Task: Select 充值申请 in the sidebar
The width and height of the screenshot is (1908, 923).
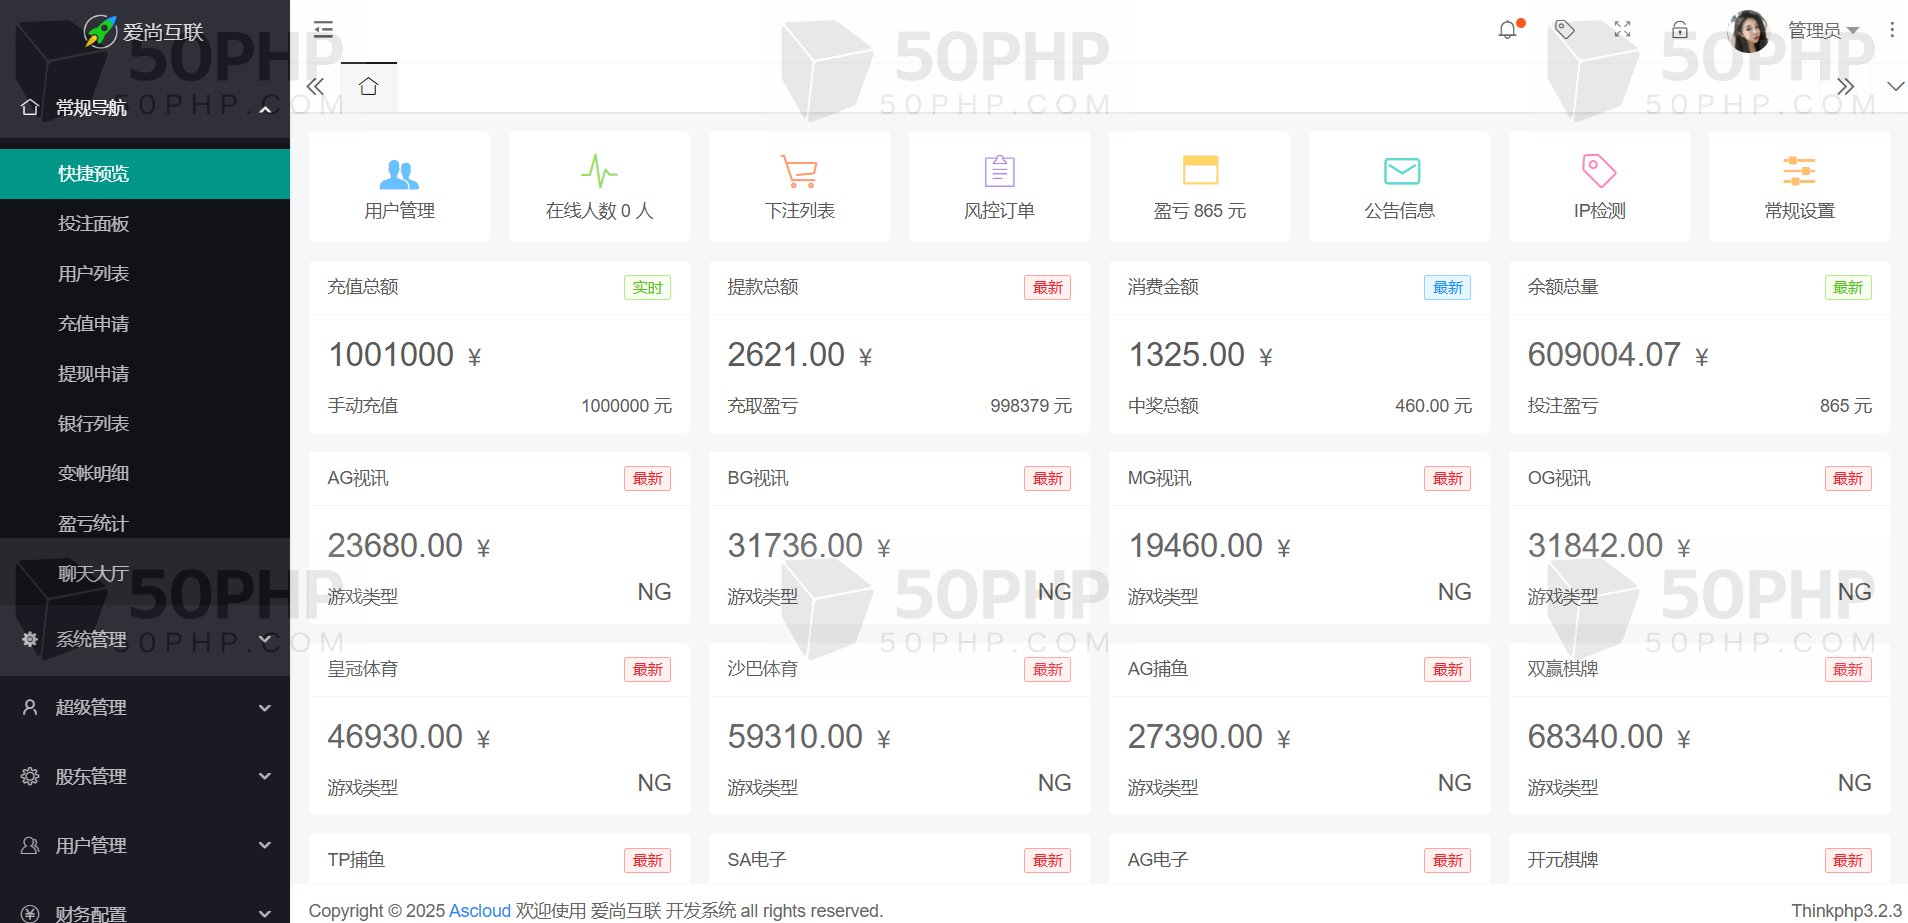Action: 94,324
